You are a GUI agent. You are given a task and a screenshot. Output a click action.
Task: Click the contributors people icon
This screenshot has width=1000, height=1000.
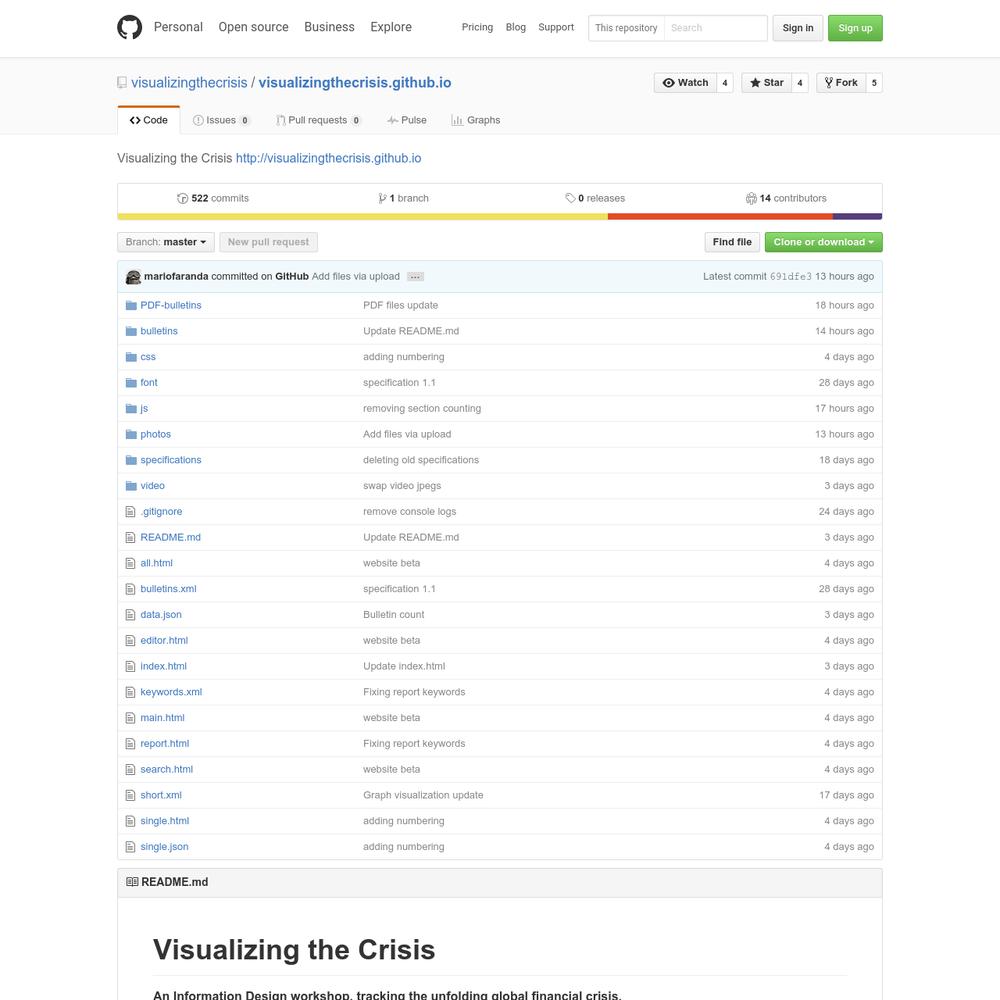(x=751, y=198)
